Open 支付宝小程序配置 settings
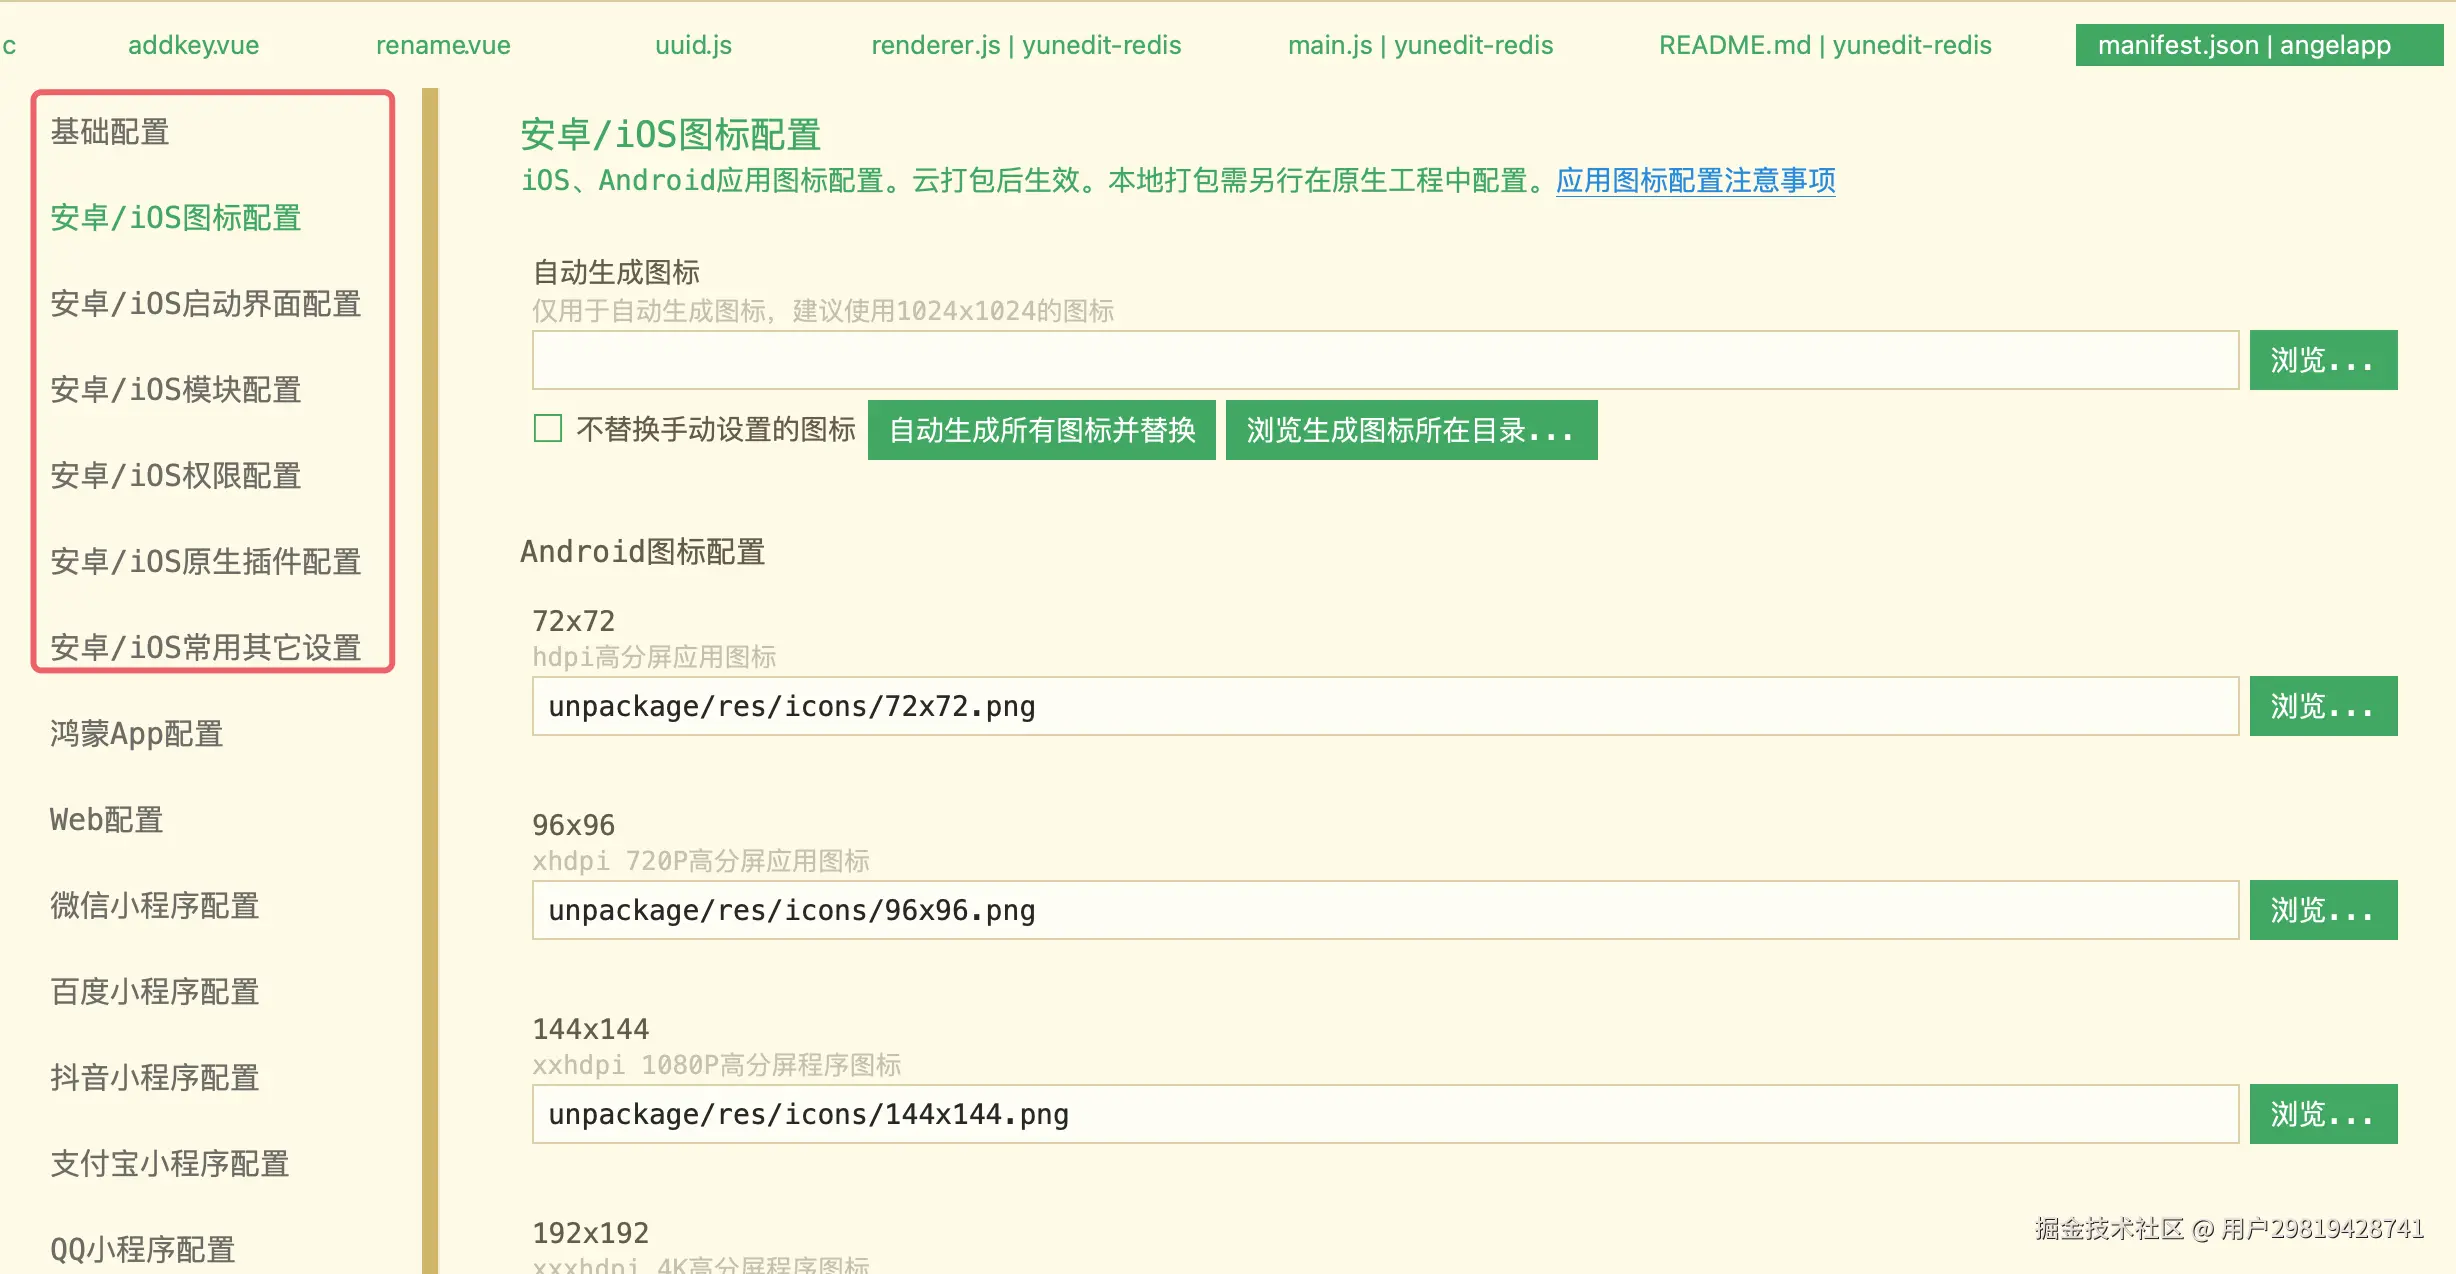This screenshot has width=2456, height=1274. pos(169,1163)
